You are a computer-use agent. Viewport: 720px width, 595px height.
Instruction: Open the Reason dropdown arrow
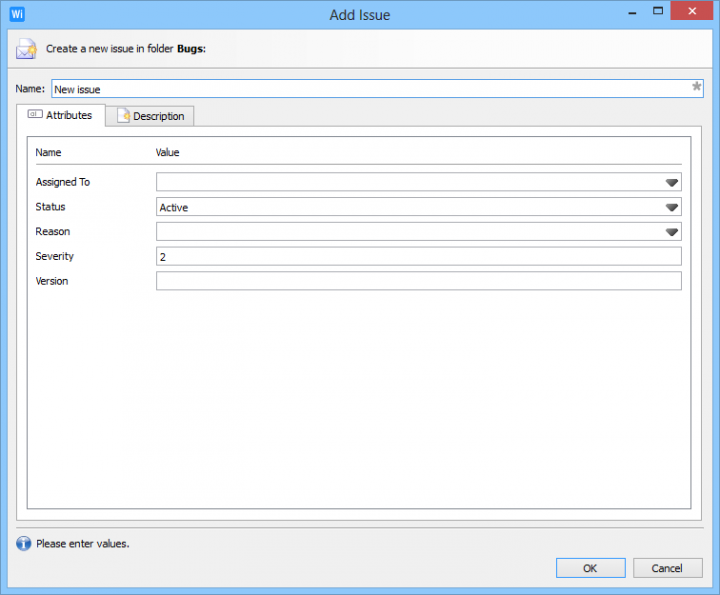click(x=671, y=232)
